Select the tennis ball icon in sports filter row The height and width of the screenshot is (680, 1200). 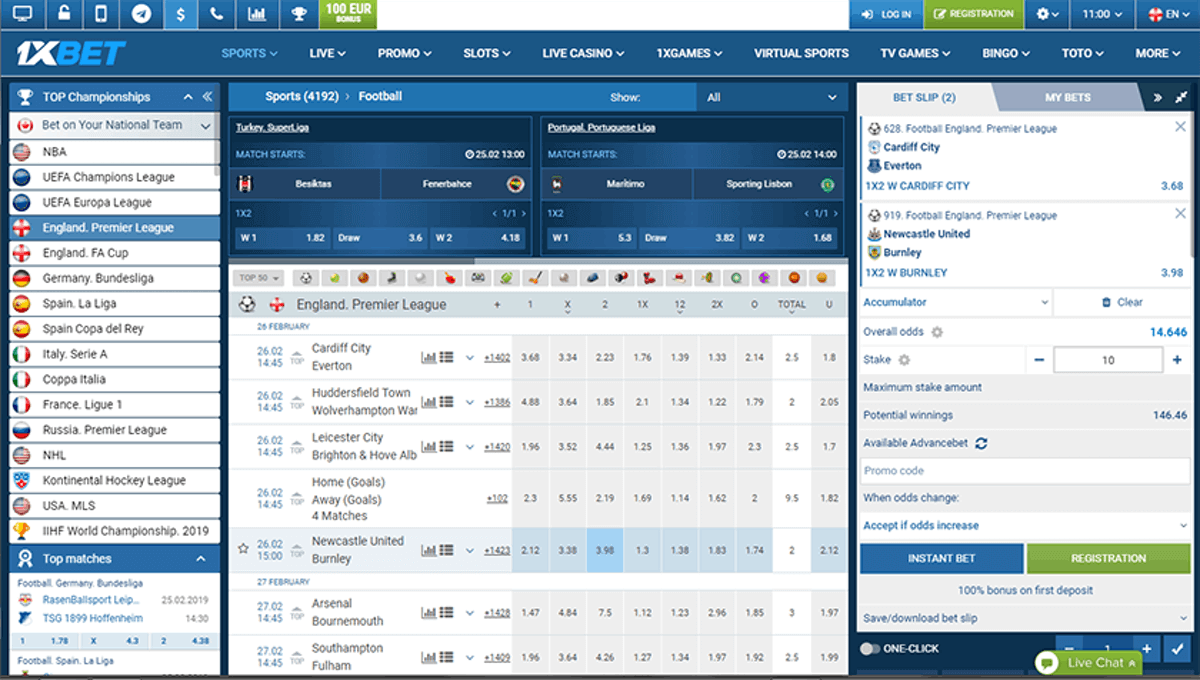coord(334,278)
